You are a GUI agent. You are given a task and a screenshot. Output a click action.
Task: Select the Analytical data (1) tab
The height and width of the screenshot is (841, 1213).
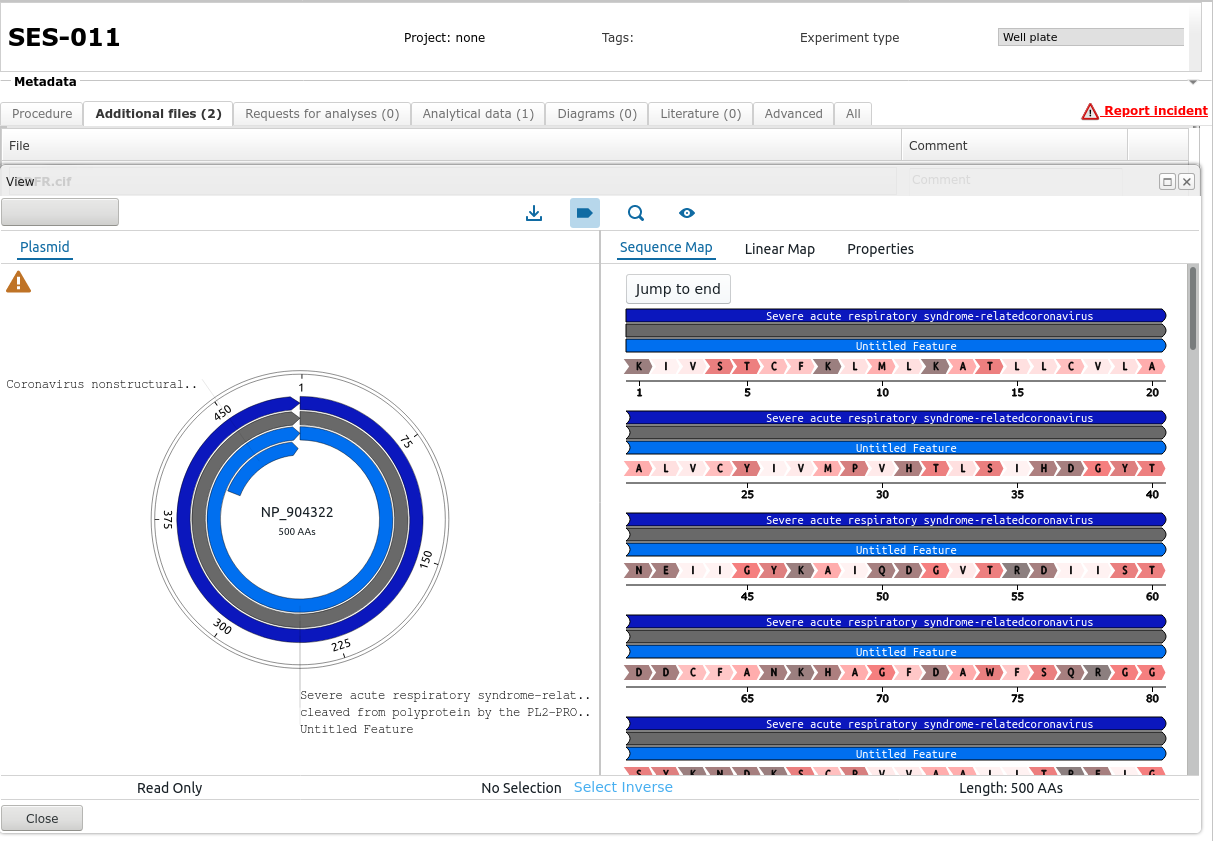478,114
